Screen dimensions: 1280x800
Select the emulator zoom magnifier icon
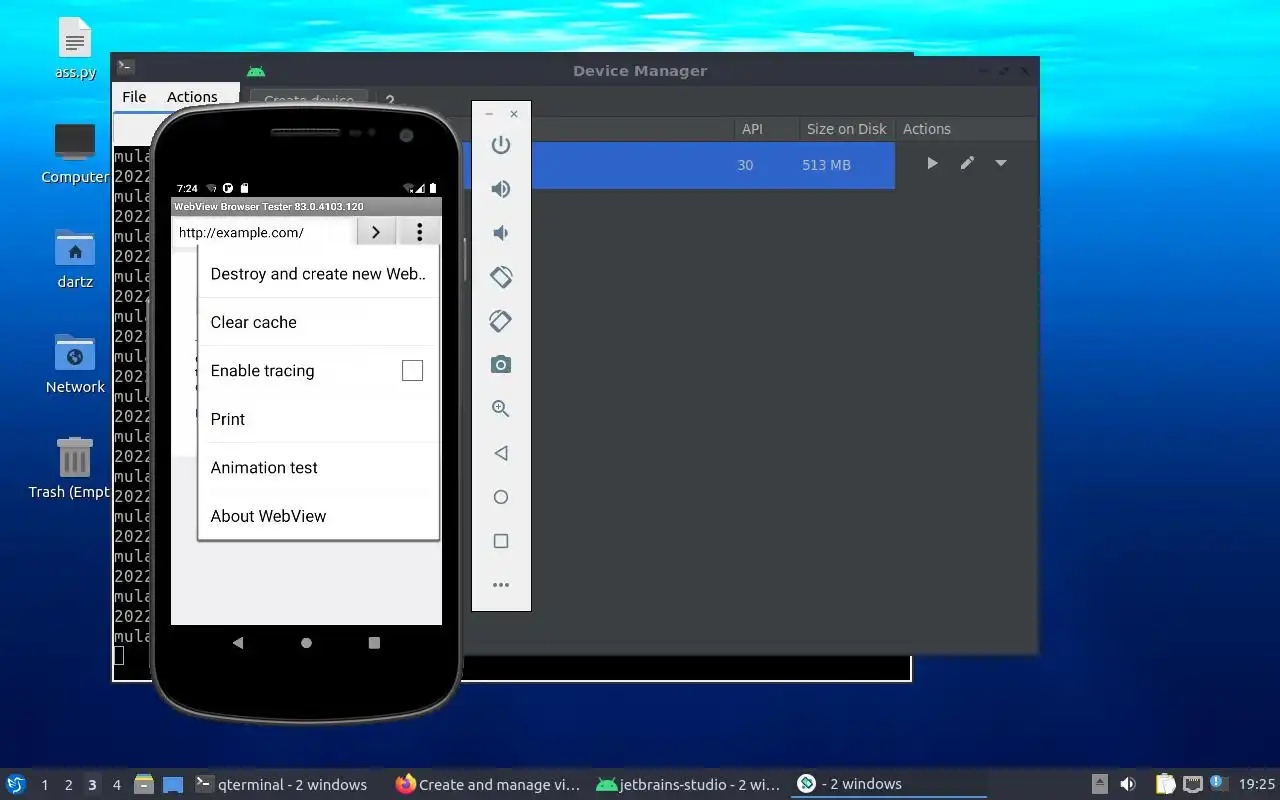[501, 409]
